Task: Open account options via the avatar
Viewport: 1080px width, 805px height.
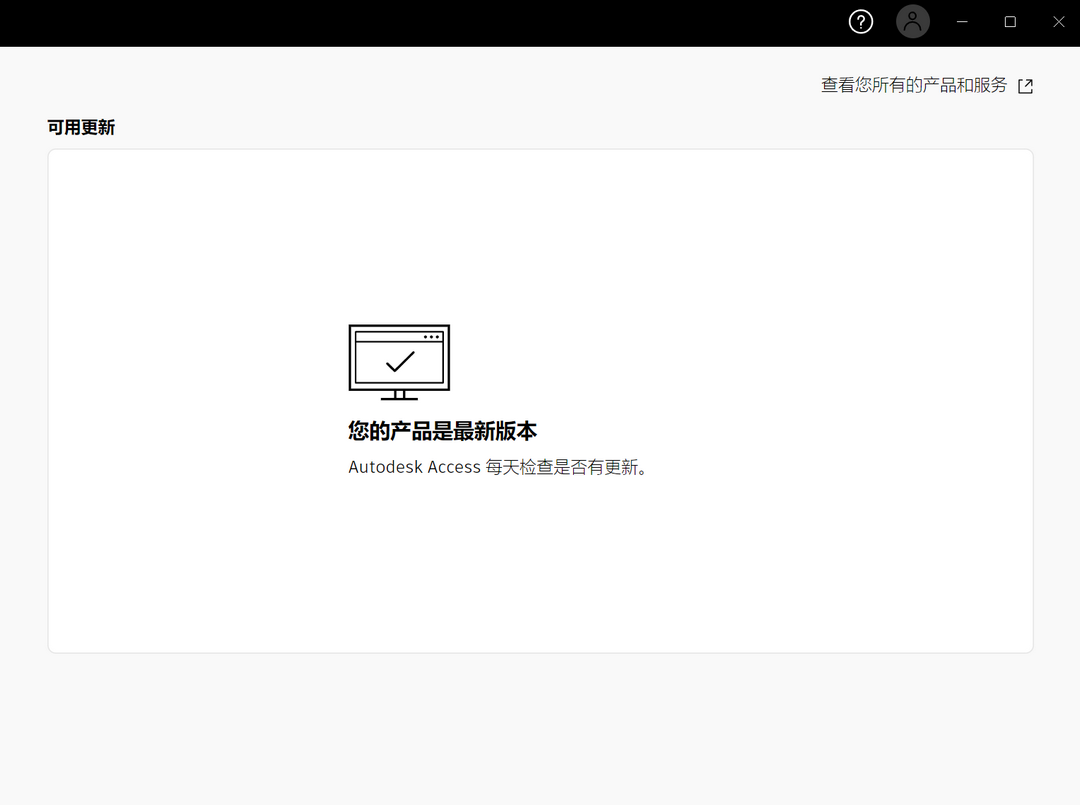Action: pos(912,21)
